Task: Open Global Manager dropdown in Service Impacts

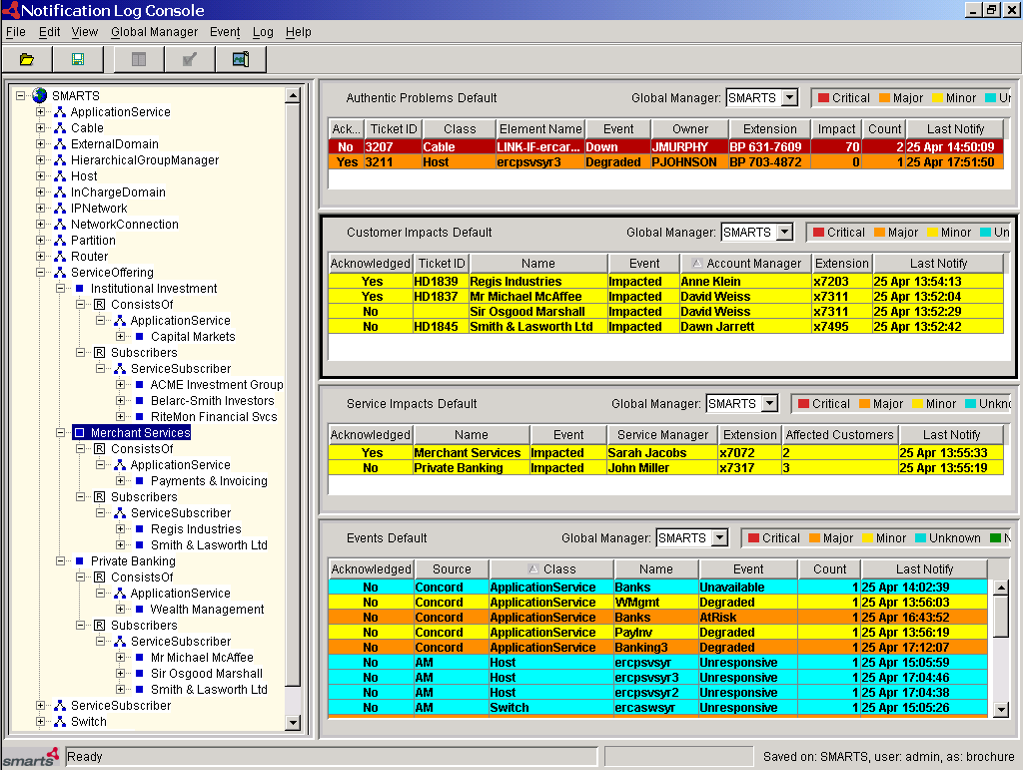Action: pyautogui.click(x=770, y=404)
